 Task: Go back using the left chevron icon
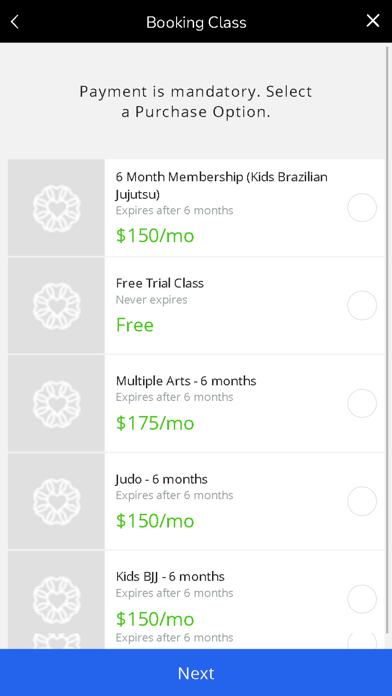(x=15, y=21)
